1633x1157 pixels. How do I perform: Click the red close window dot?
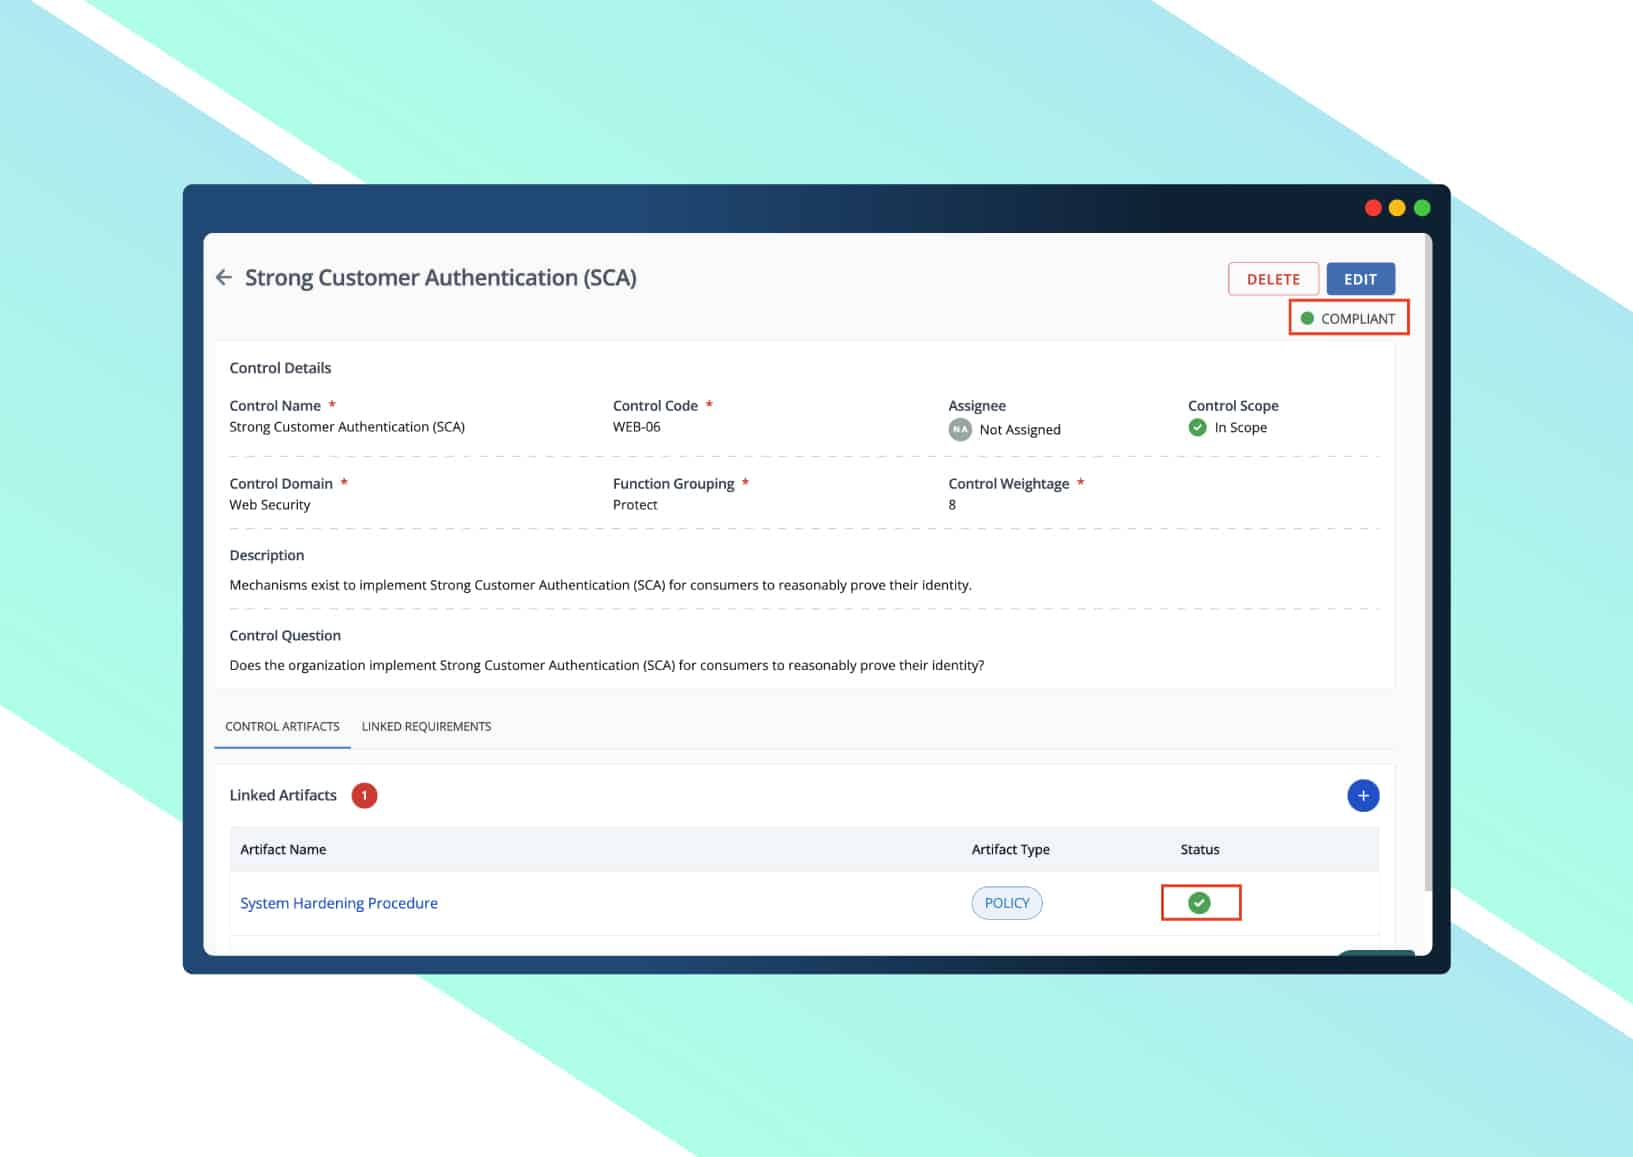1373,208
